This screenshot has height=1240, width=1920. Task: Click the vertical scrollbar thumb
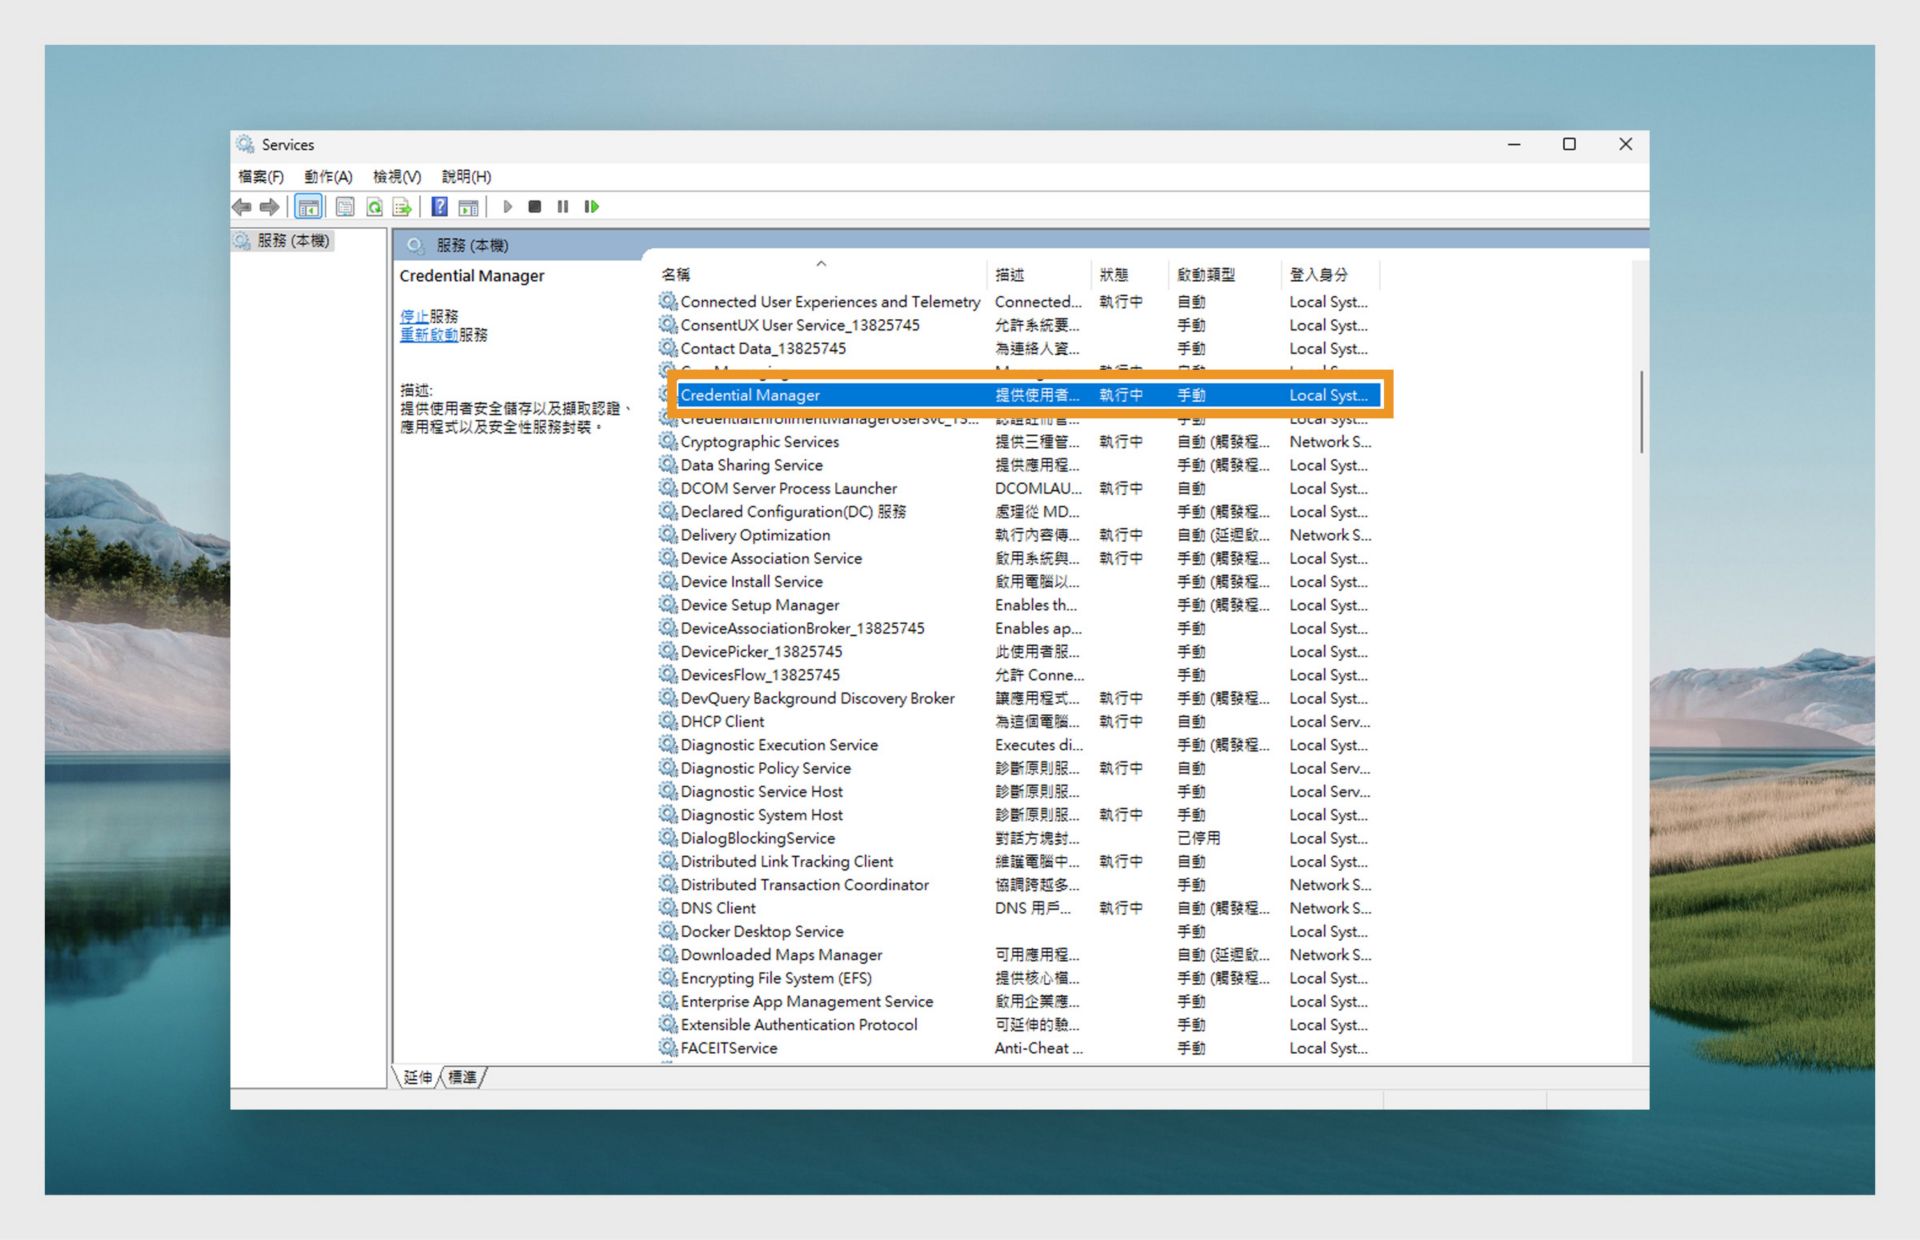(1641, 412)
